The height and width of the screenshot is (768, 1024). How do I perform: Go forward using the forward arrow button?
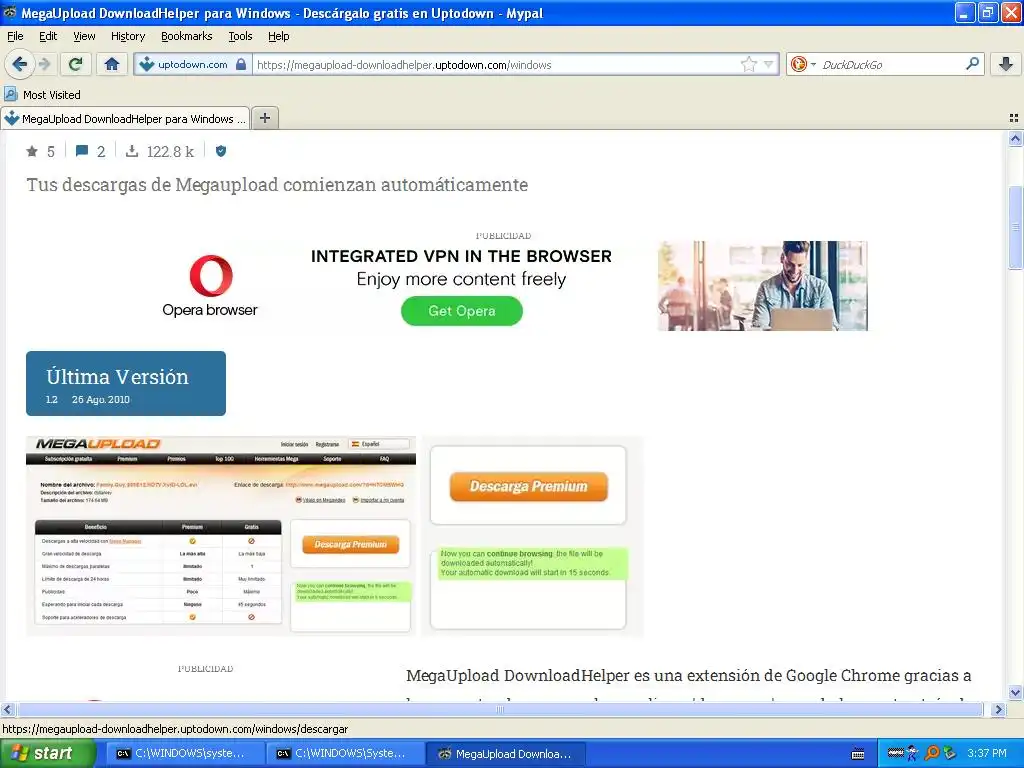[x=44, y=64]
